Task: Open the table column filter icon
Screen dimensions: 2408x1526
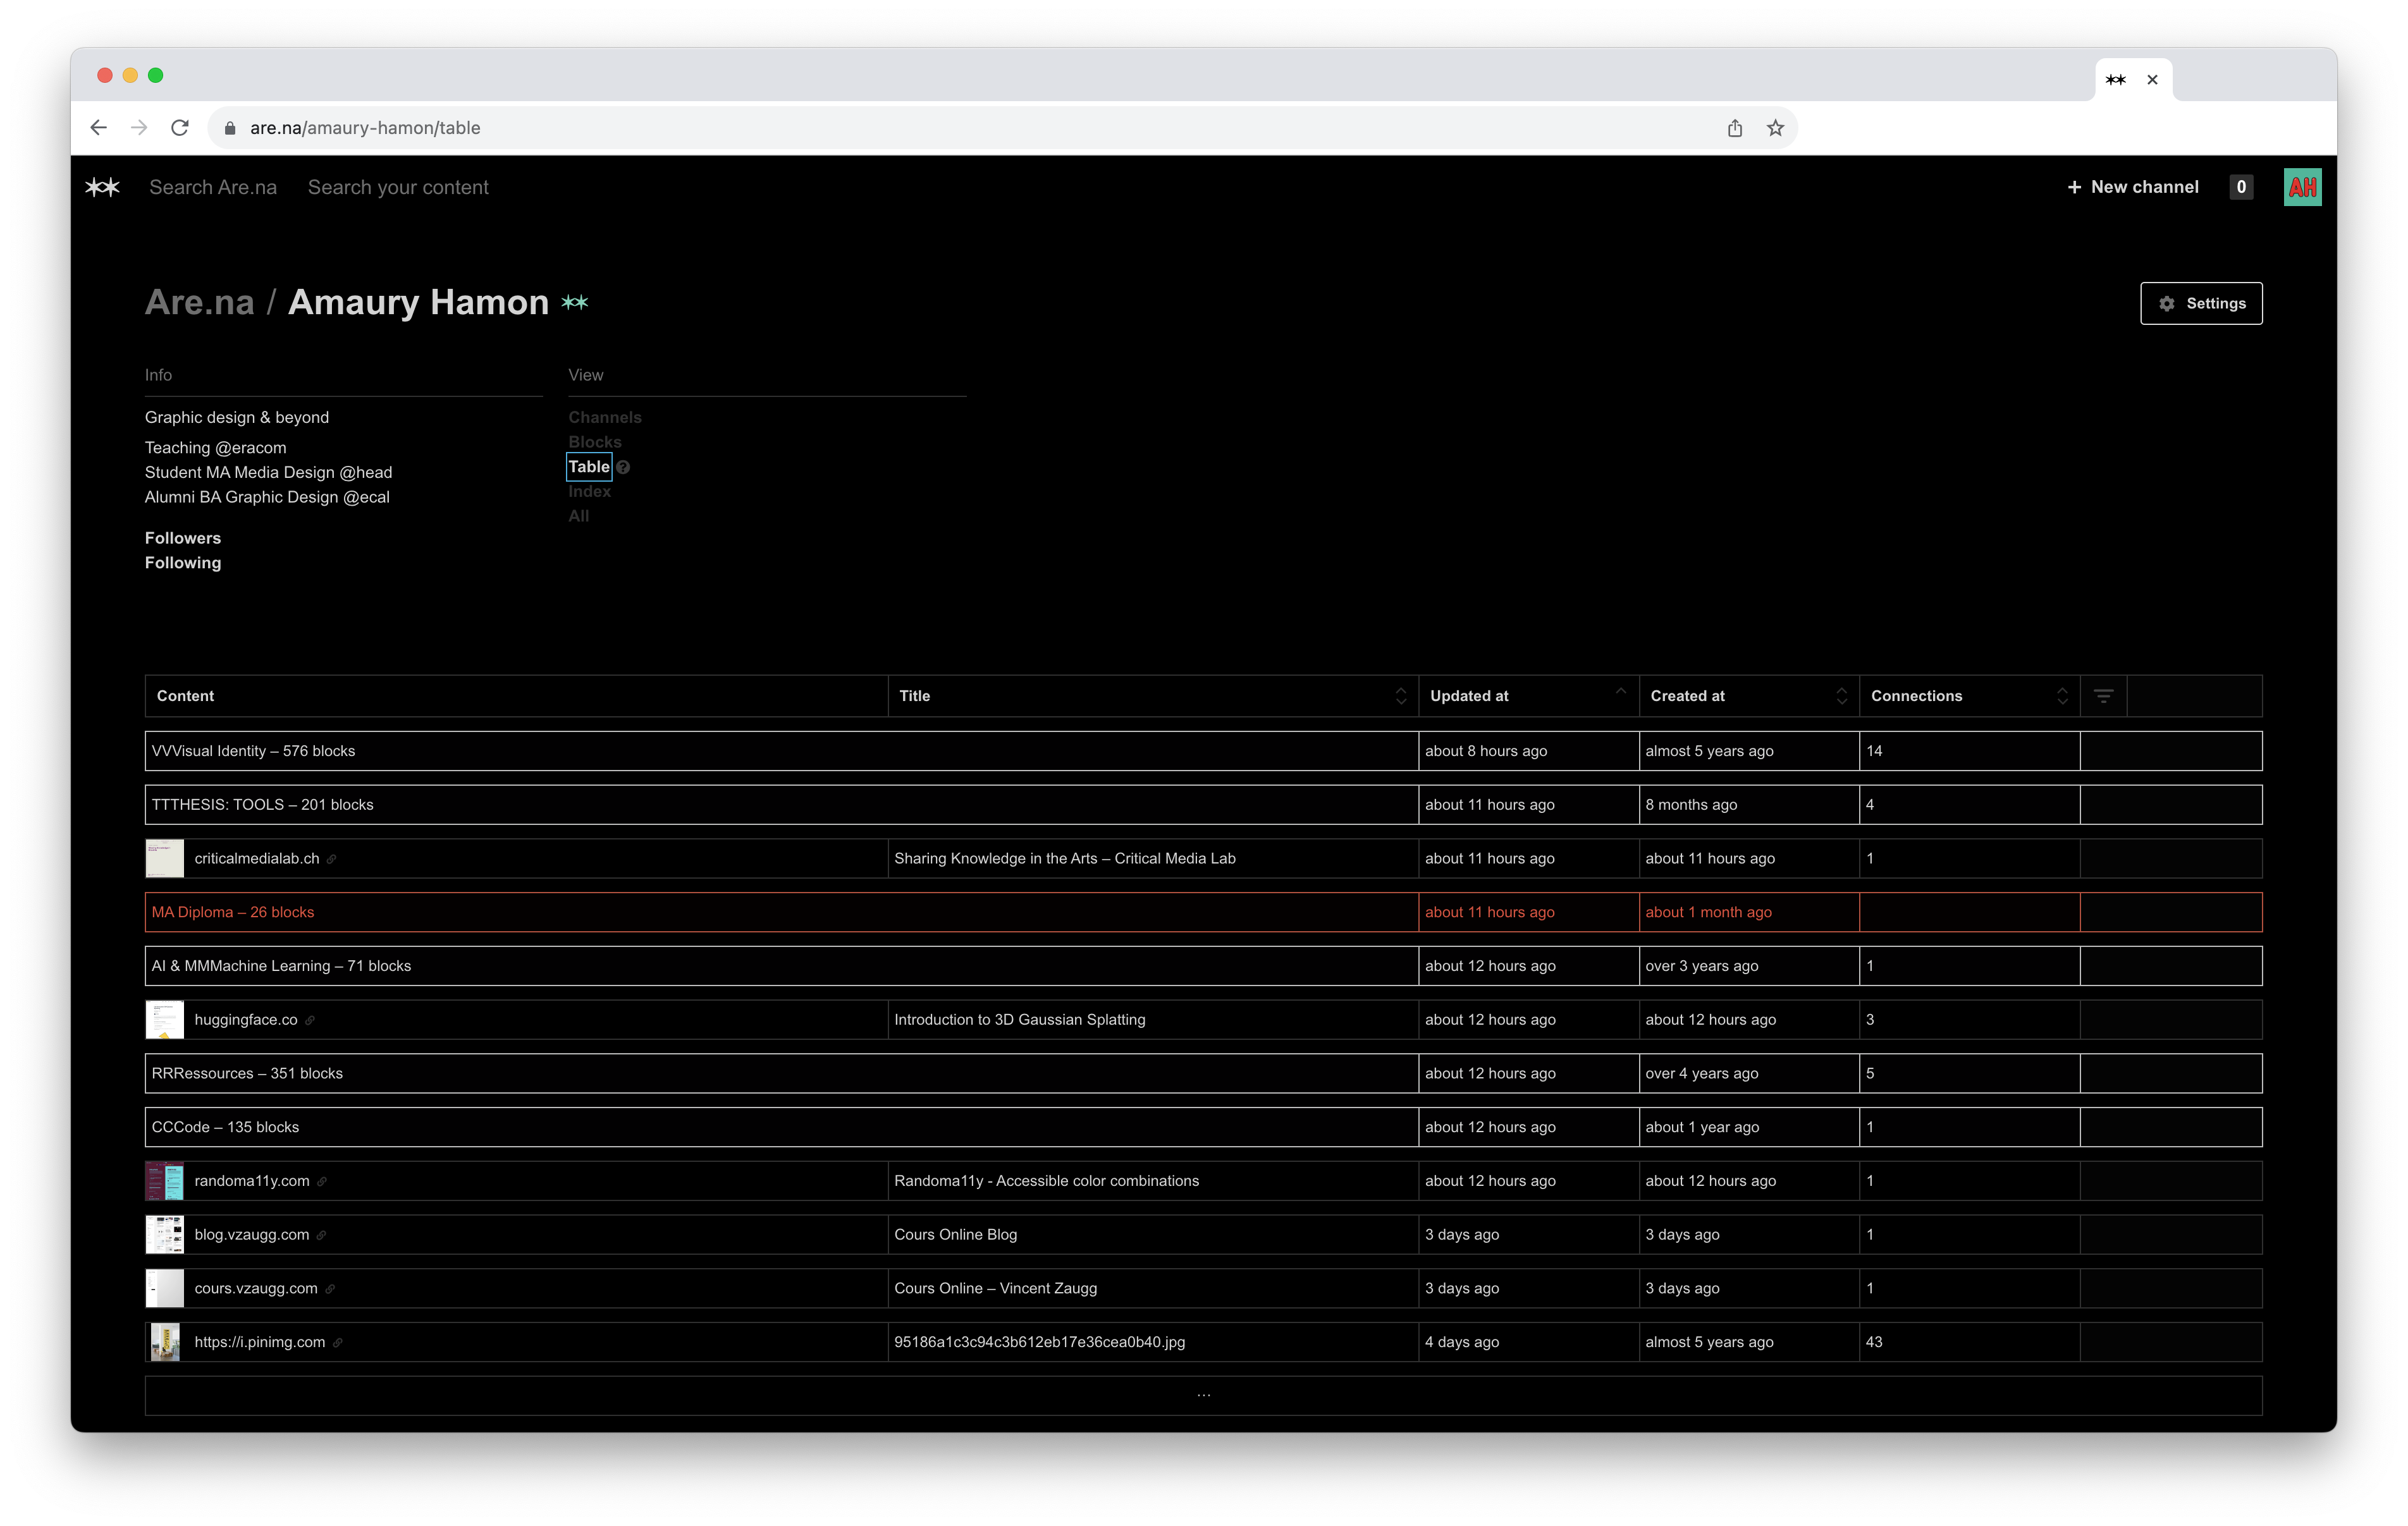Action: [x=2103, y=696]
